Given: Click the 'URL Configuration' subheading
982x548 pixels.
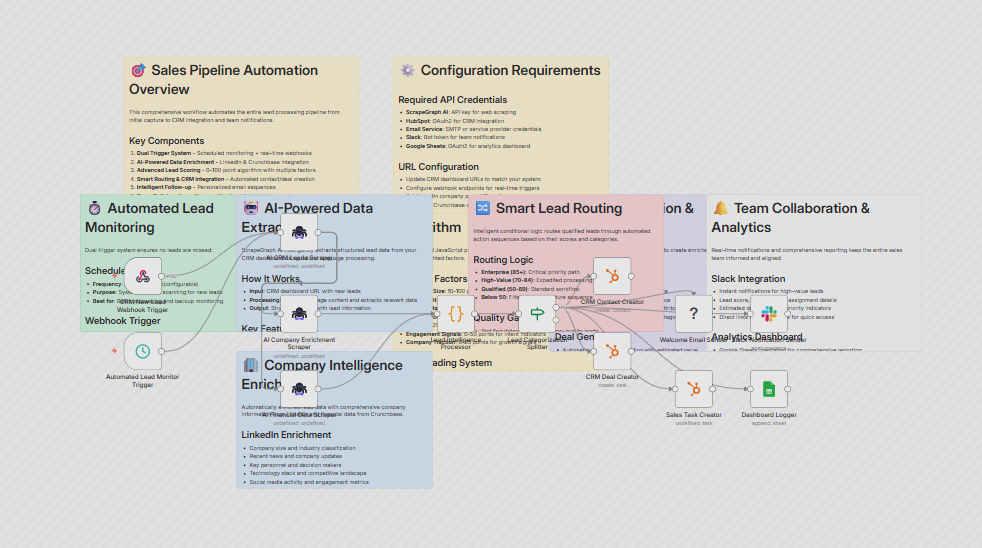Looking at the screenshot, I should [x=438, y=167].
